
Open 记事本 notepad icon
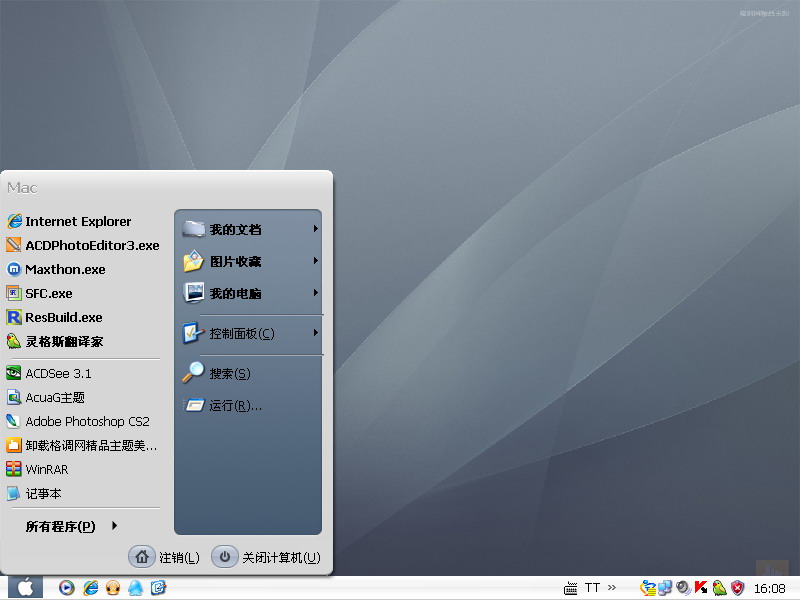[x=14, y=493]
